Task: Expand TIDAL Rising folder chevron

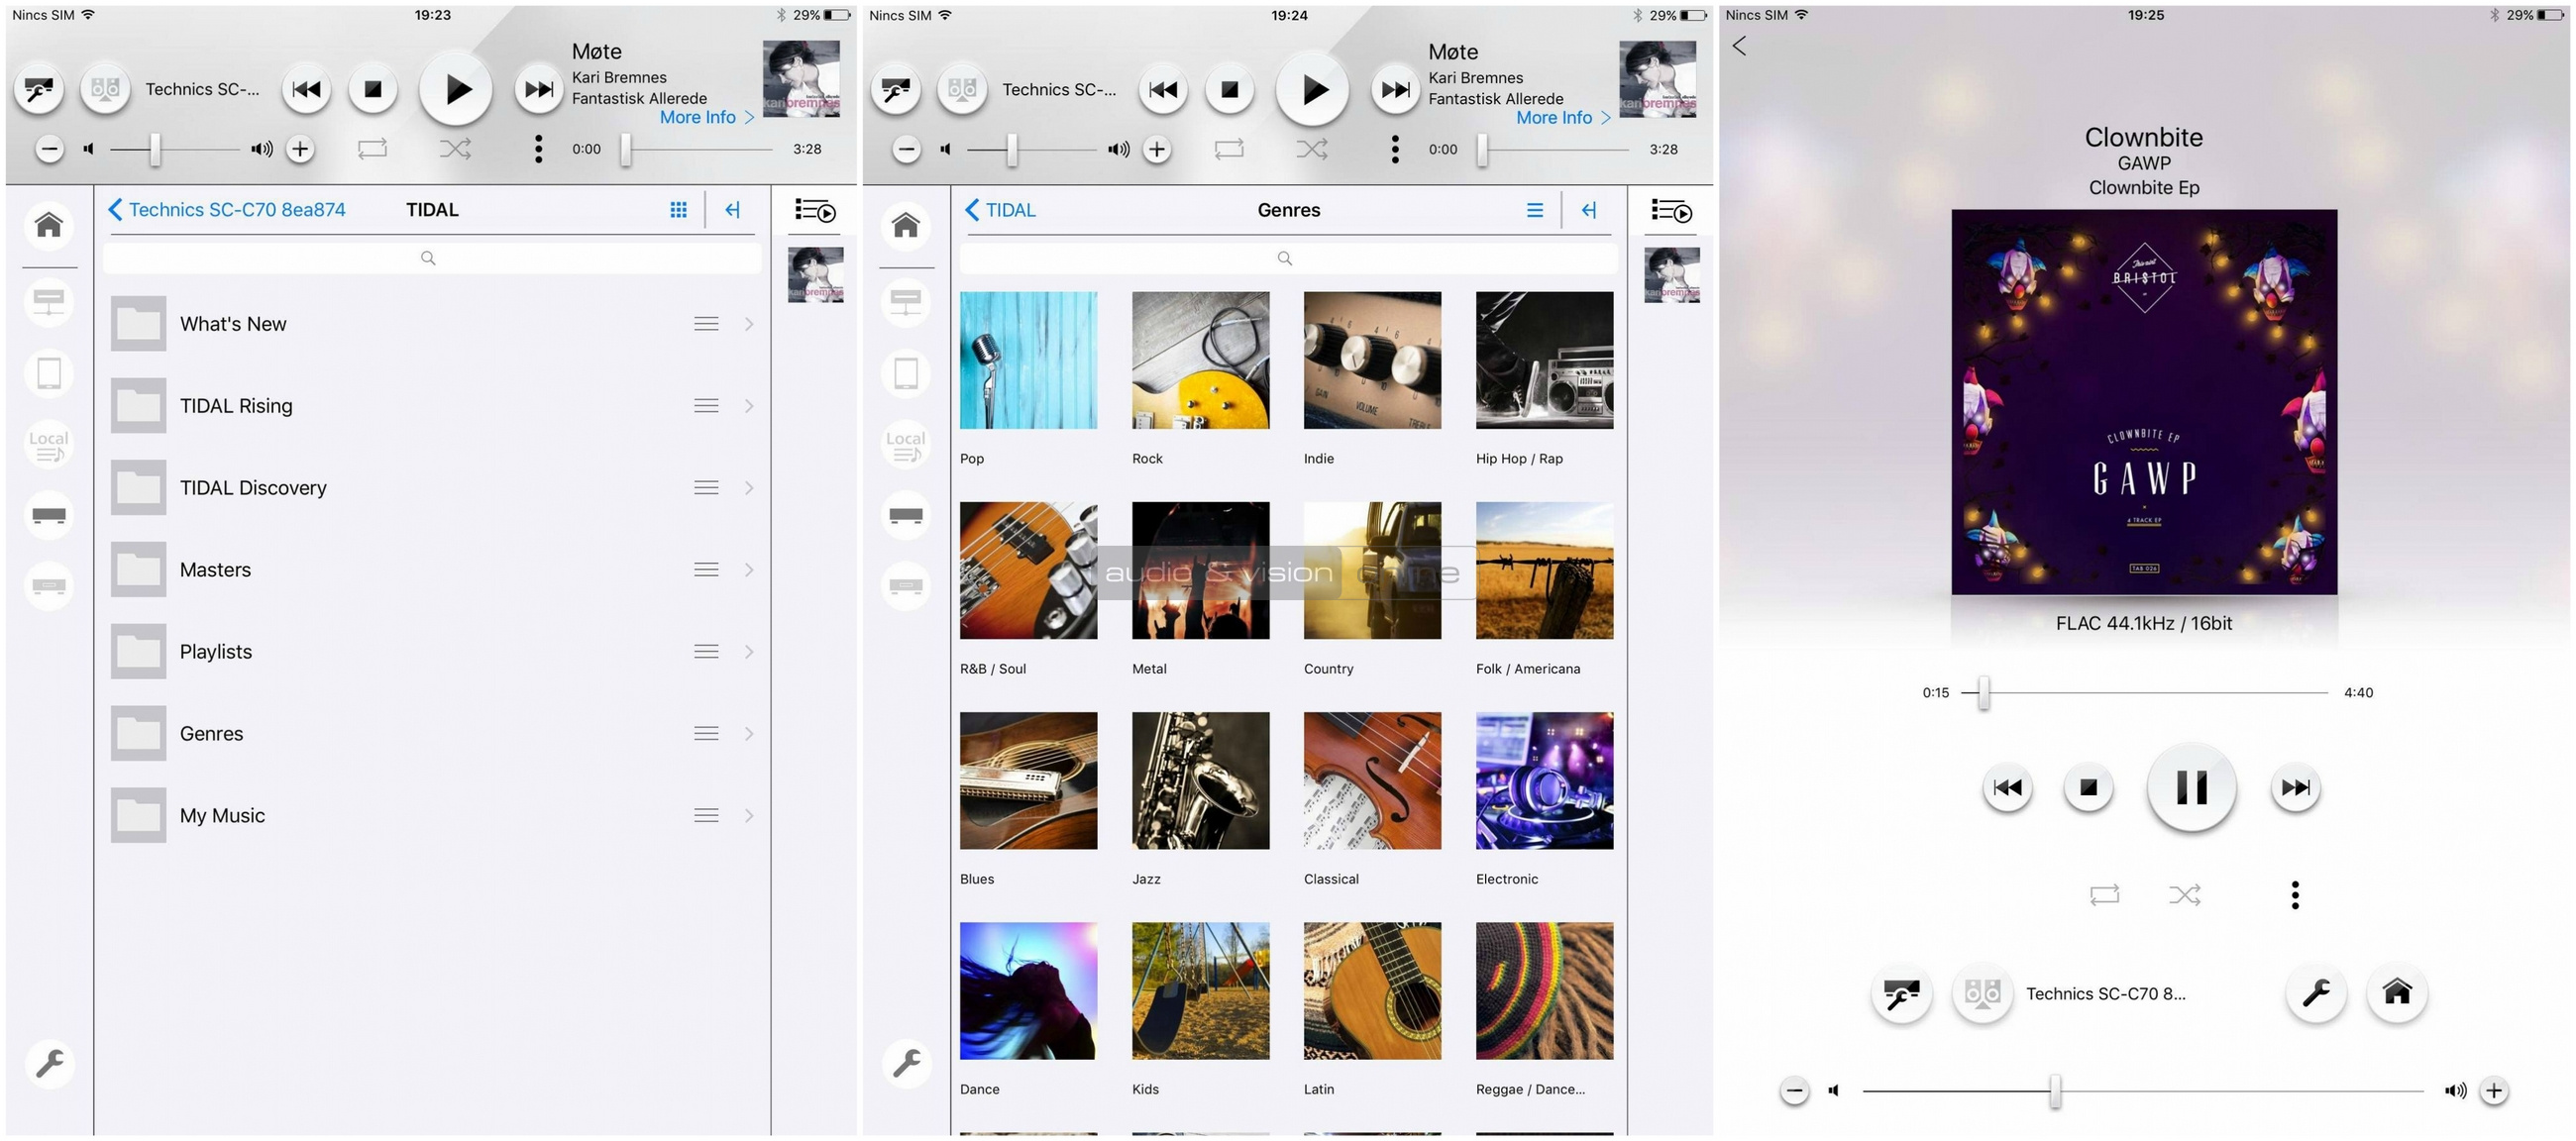Action: point(749,406)
